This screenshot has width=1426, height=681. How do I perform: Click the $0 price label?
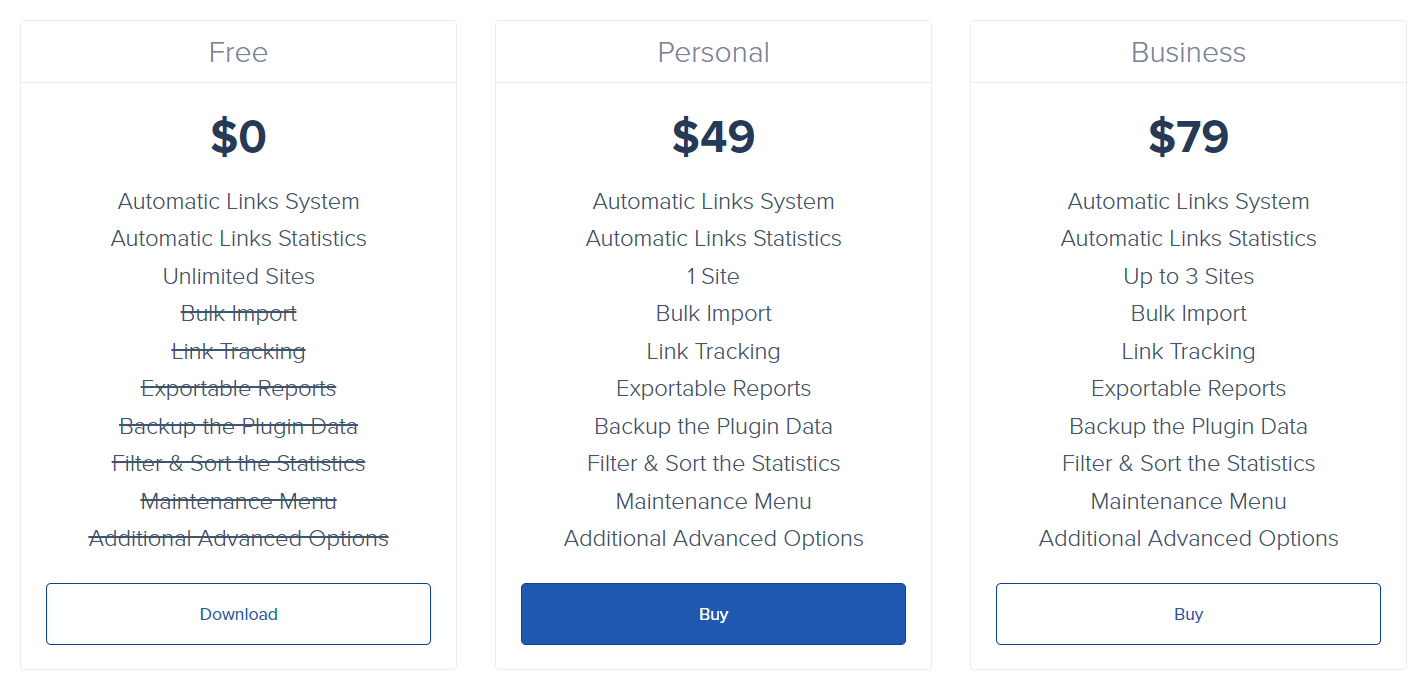[x=238, y=137]
